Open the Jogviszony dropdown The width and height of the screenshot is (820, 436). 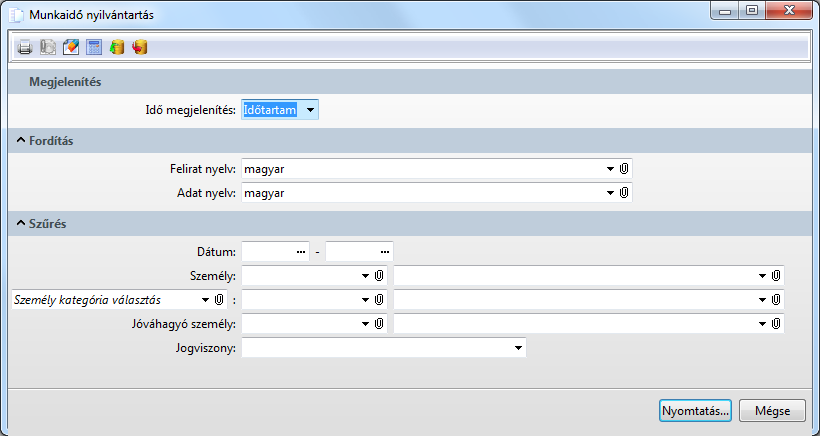[518, 348]
